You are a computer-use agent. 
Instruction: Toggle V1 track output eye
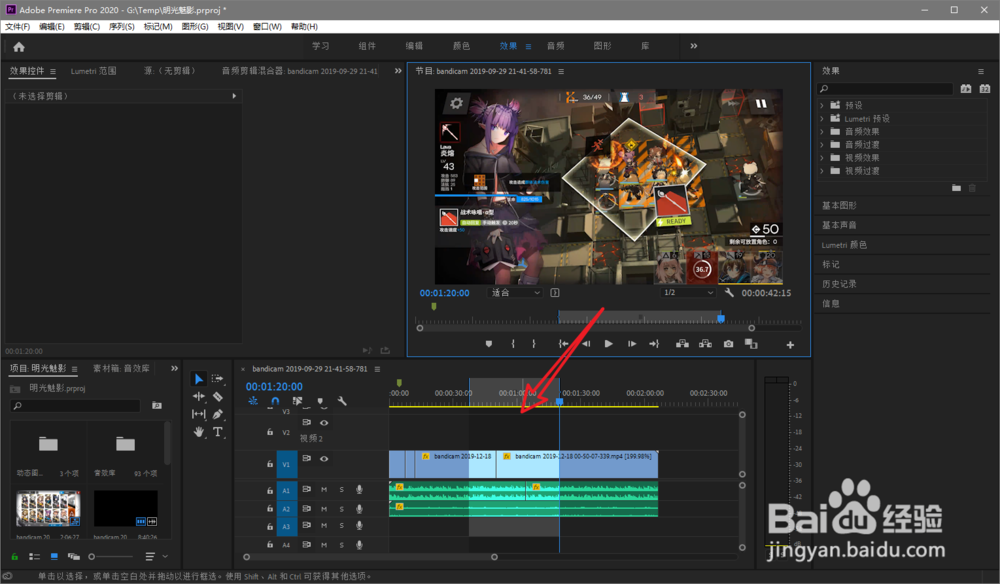pos(324,458)
